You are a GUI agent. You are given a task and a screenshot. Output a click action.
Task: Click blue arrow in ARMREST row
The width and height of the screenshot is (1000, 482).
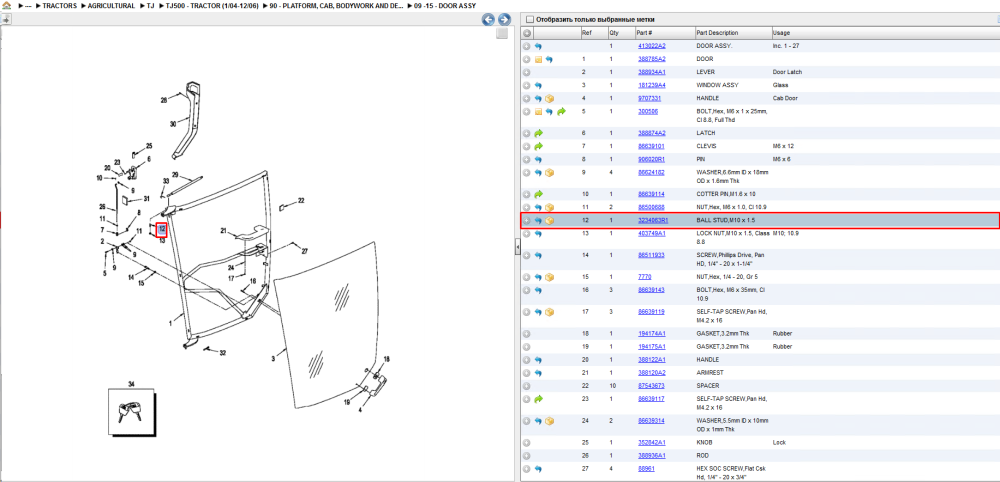pos(538,373)
